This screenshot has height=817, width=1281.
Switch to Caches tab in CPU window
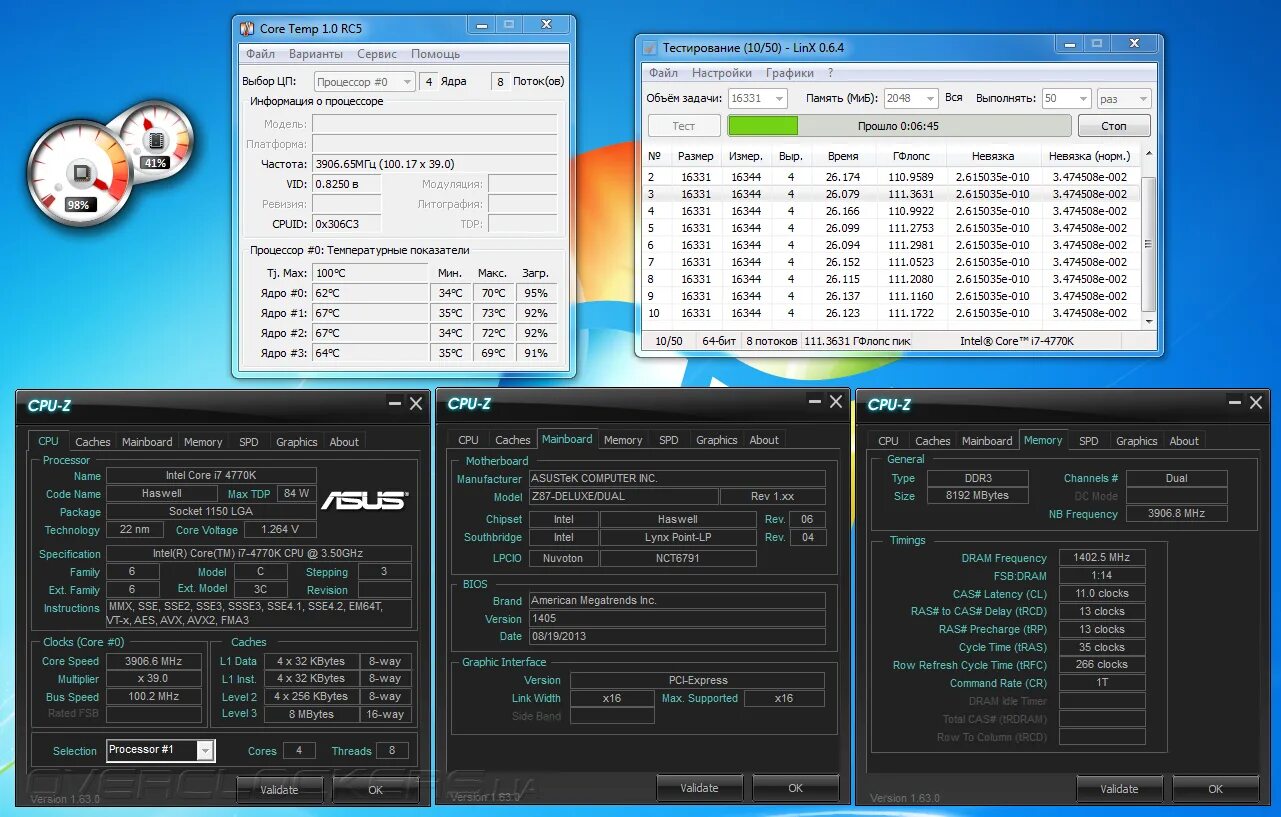(93, 442)
